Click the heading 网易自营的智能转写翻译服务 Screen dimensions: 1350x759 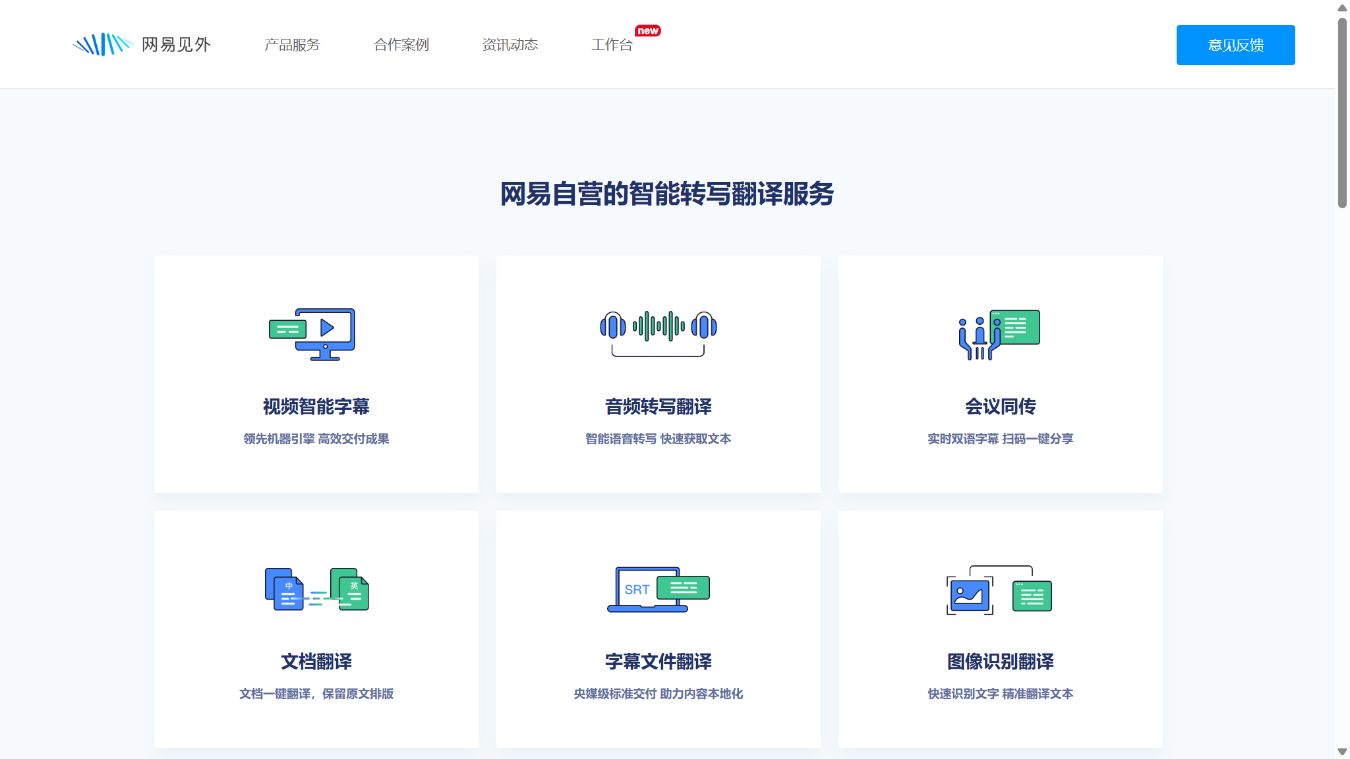667,194
